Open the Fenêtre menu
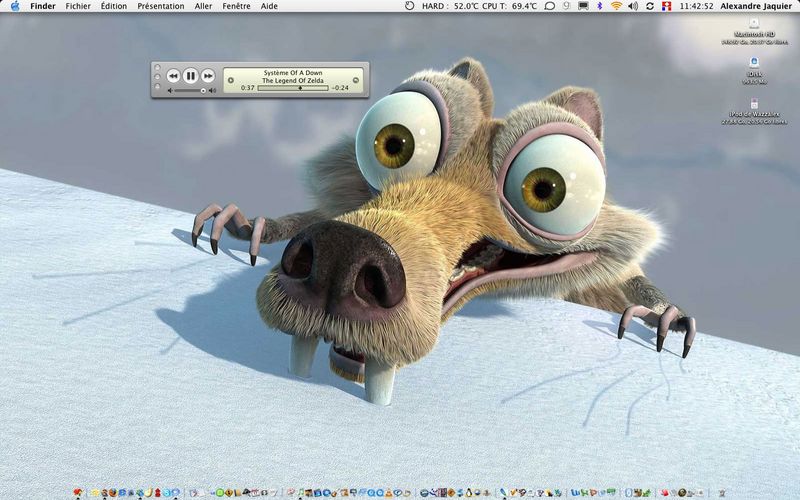 (x=237, y=6)
